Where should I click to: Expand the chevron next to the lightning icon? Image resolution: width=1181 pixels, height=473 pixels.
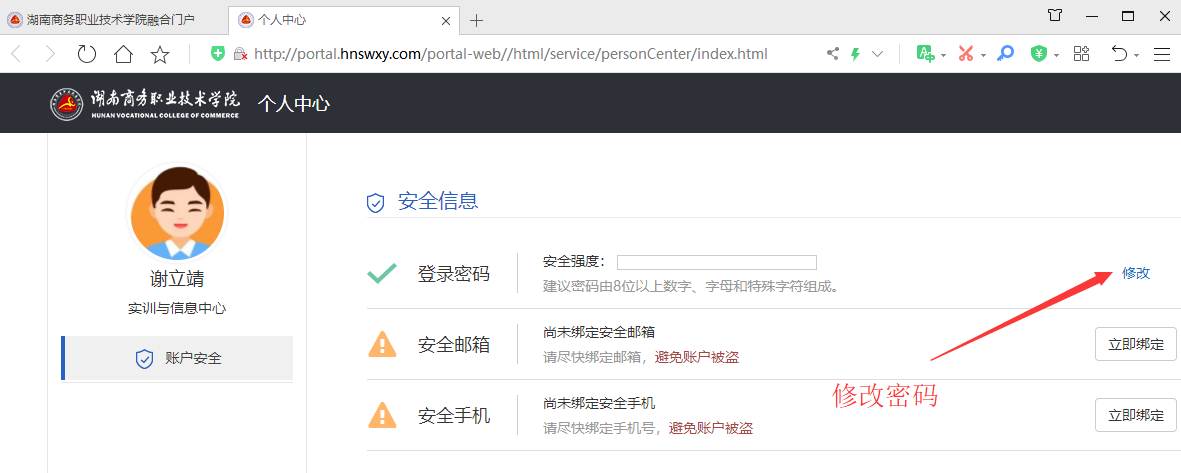[x=878, y=54]
